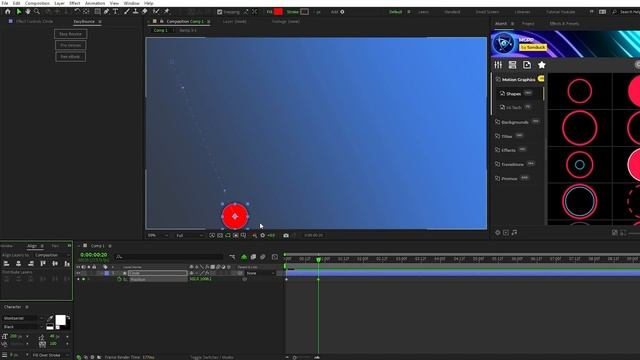Expand the Motion Graphics category

(x=518, y=80)
